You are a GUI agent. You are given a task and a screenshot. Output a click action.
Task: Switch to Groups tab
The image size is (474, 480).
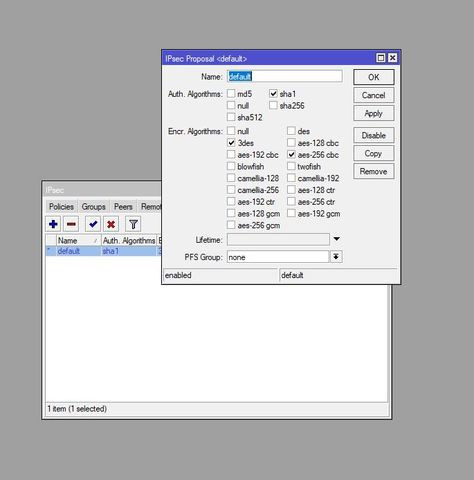tap(93, 207)
